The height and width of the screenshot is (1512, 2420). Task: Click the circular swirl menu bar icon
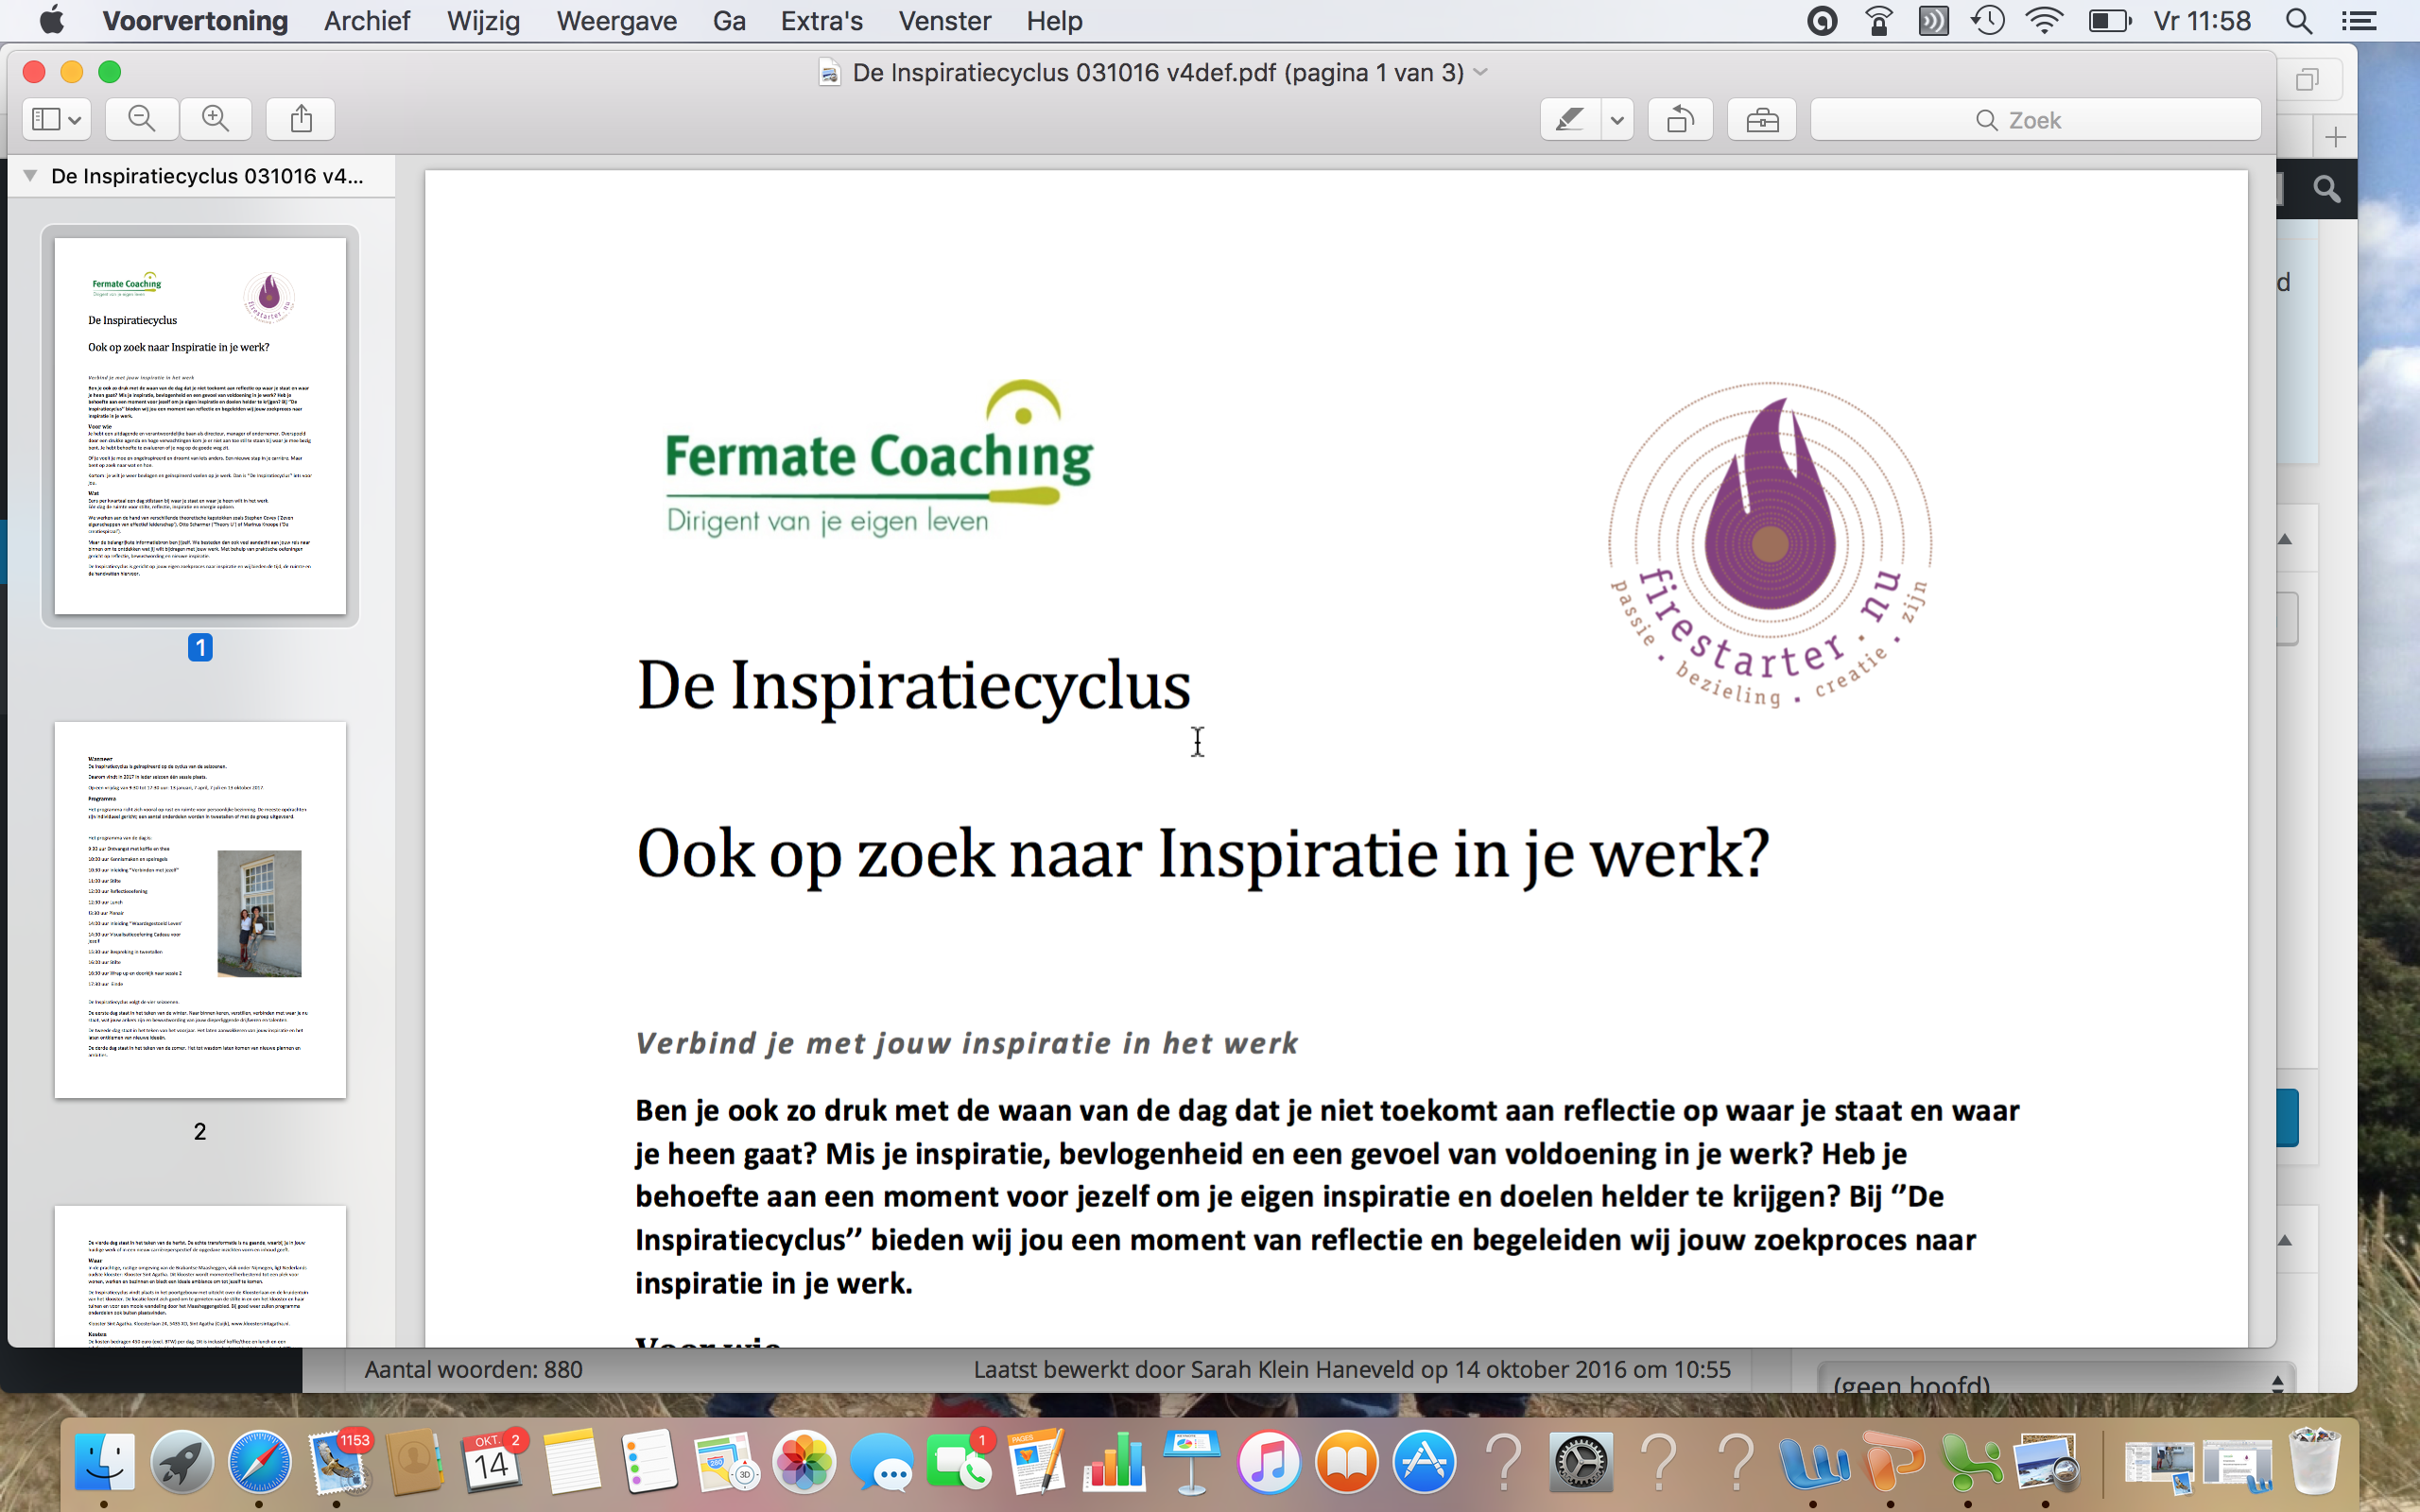[1823, 21]
